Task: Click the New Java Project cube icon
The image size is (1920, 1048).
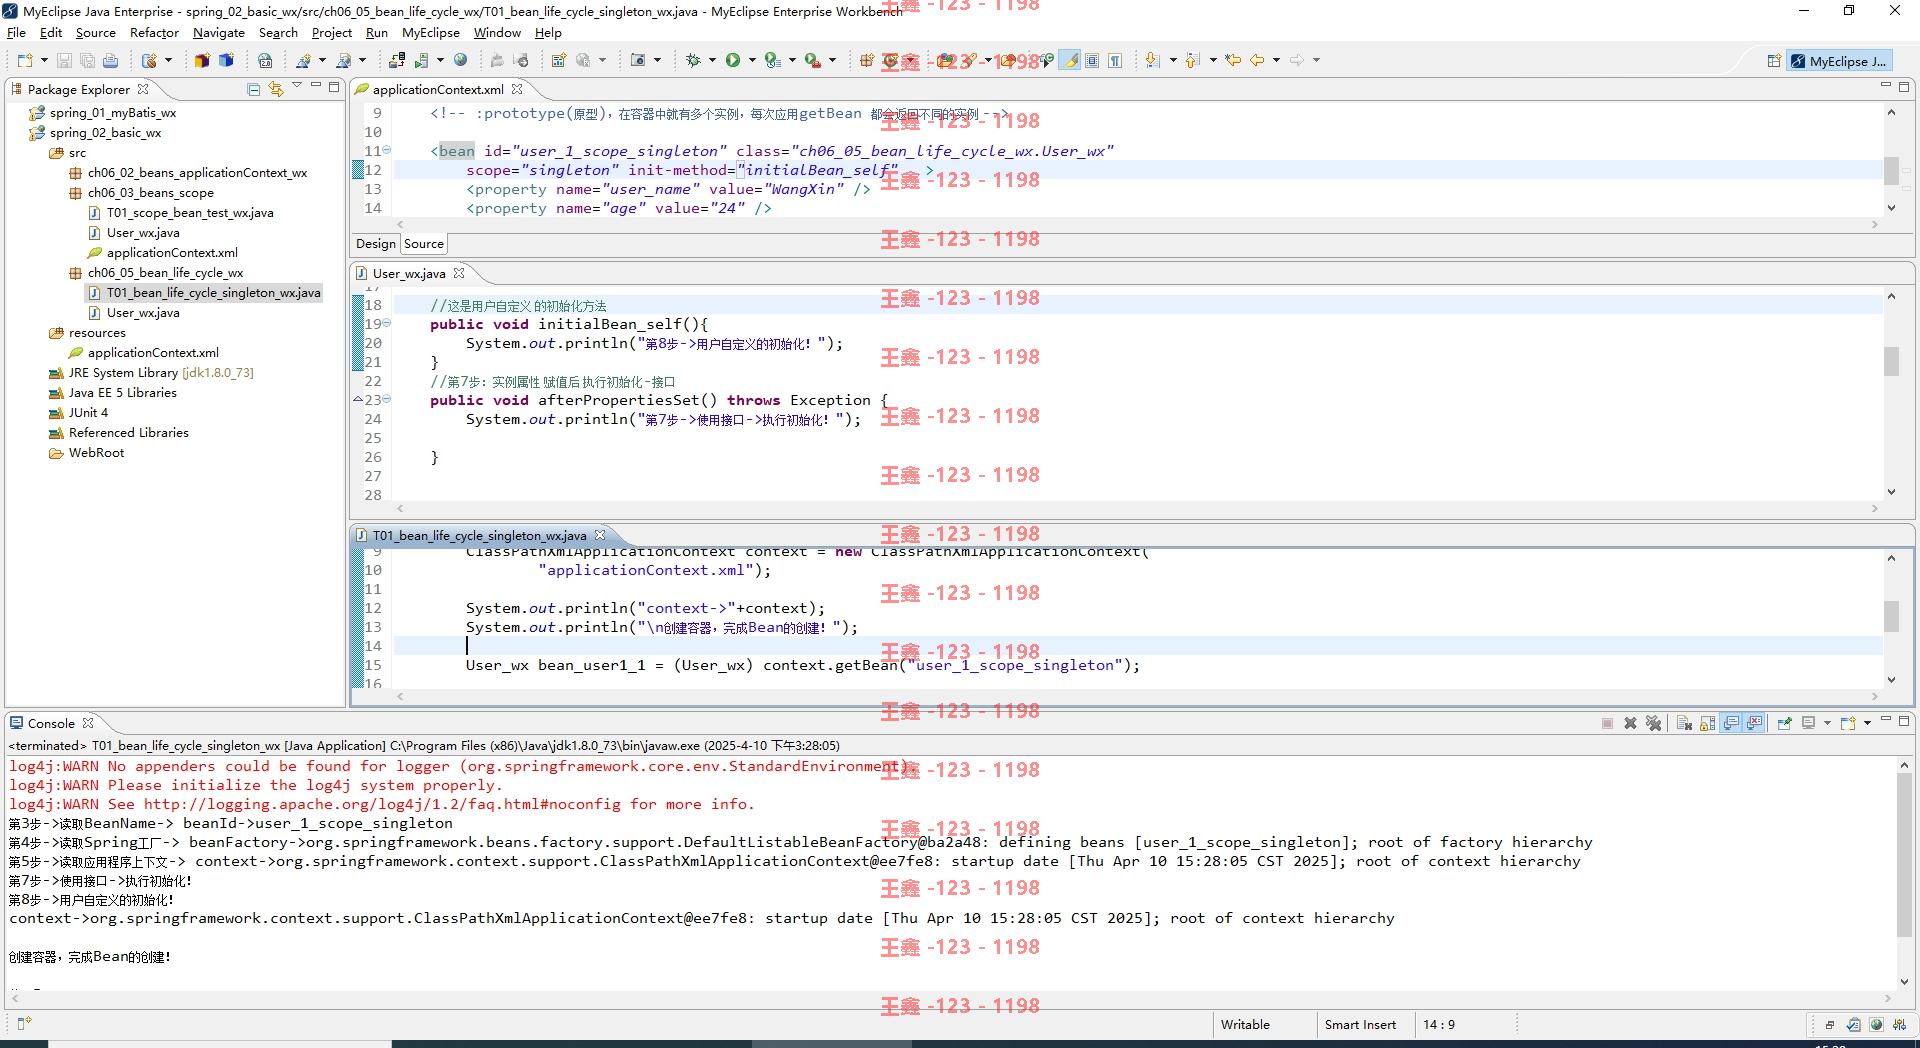Action: coord(202,61)
